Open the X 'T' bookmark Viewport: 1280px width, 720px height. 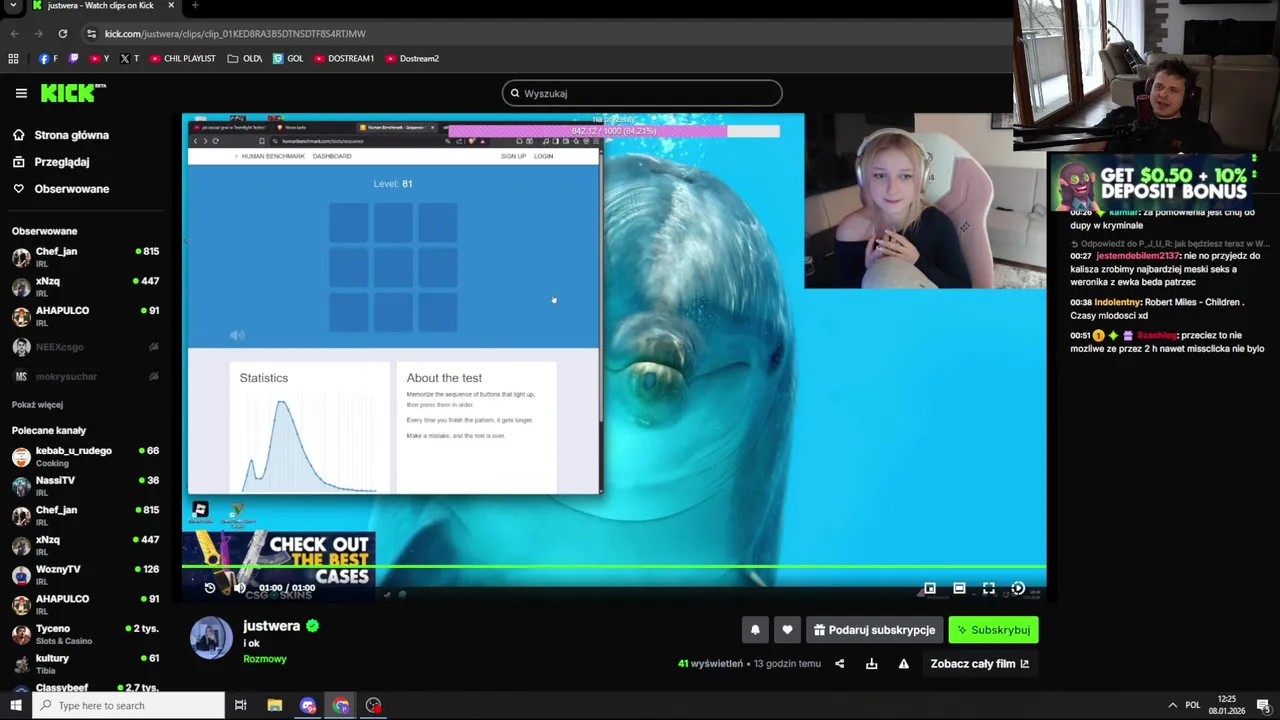point(129,59)
